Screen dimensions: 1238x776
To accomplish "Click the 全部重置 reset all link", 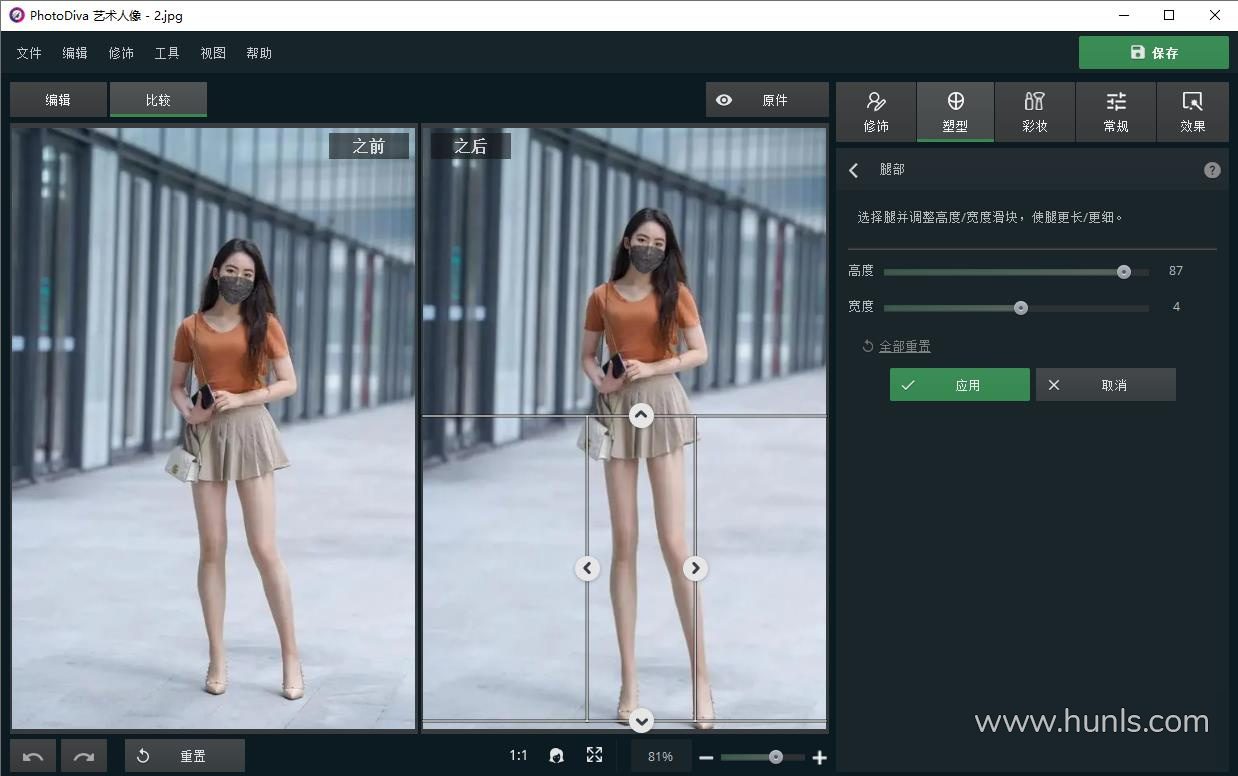I will coord(904,346).
